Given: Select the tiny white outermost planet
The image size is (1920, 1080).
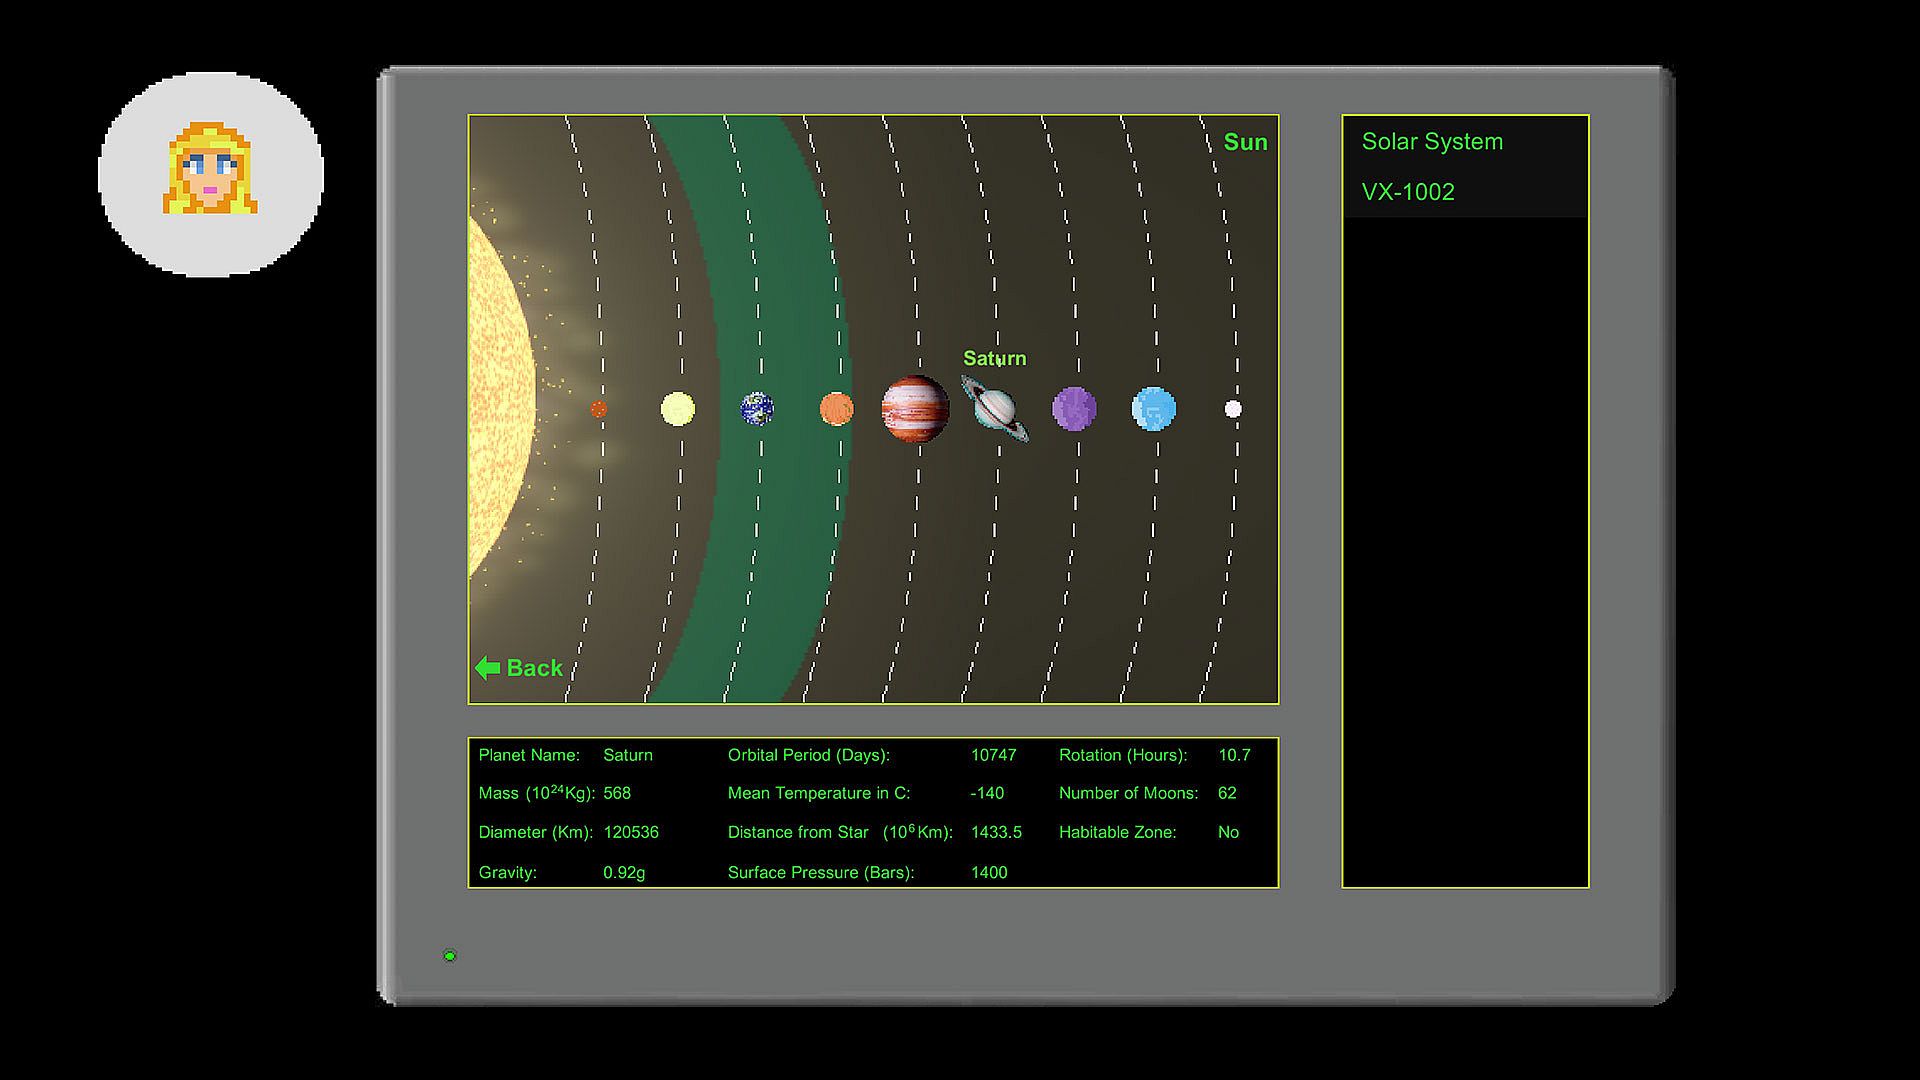Looking at the screenshot, I should pyautogui.click(x=1233, y=409).
